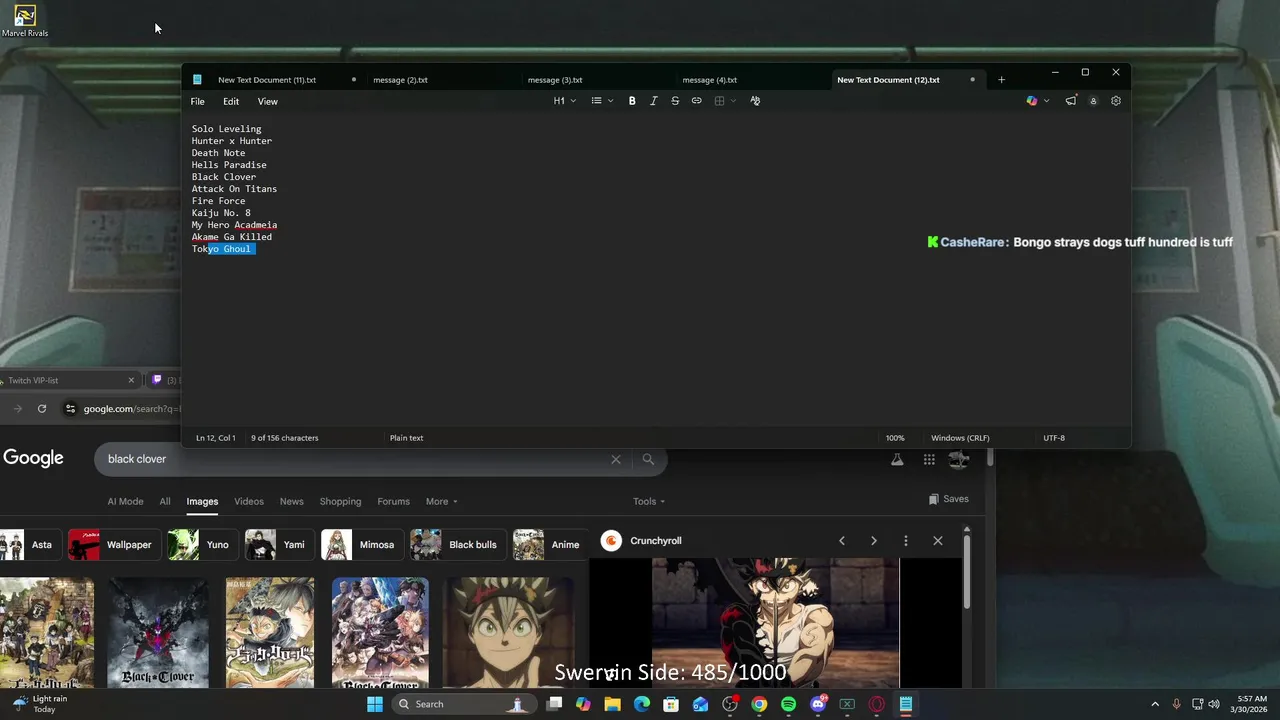The width and height of the screenshot is (1280, 720).
Task: Open Marvel Rivals desktop shortcut
Action: tap(25, 21)
